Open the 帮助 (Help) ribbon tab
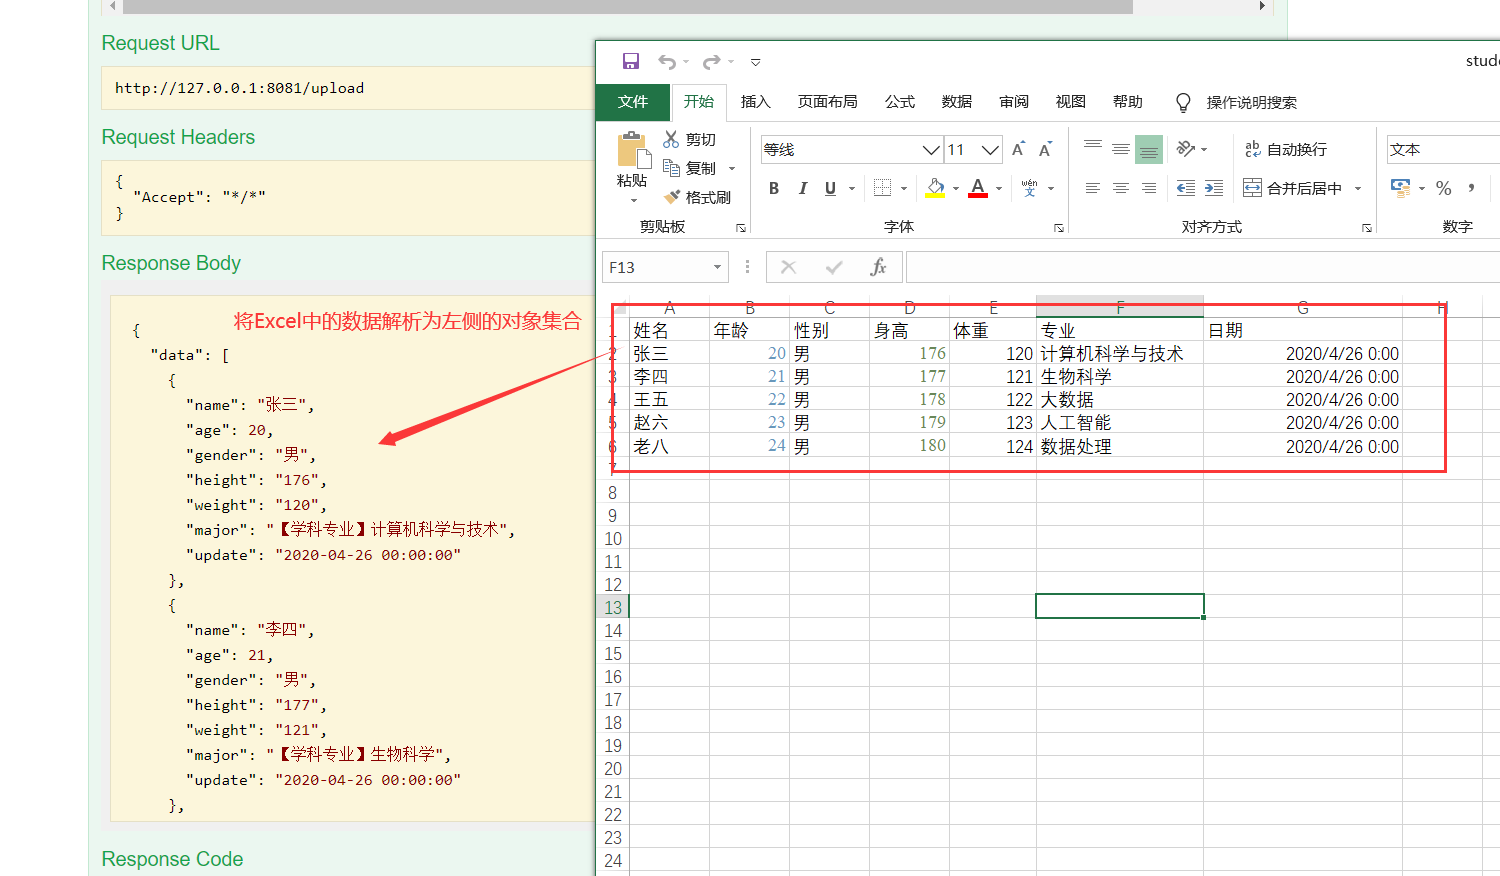This screenshot has width=1500, height=876. tap(1128, 102)
